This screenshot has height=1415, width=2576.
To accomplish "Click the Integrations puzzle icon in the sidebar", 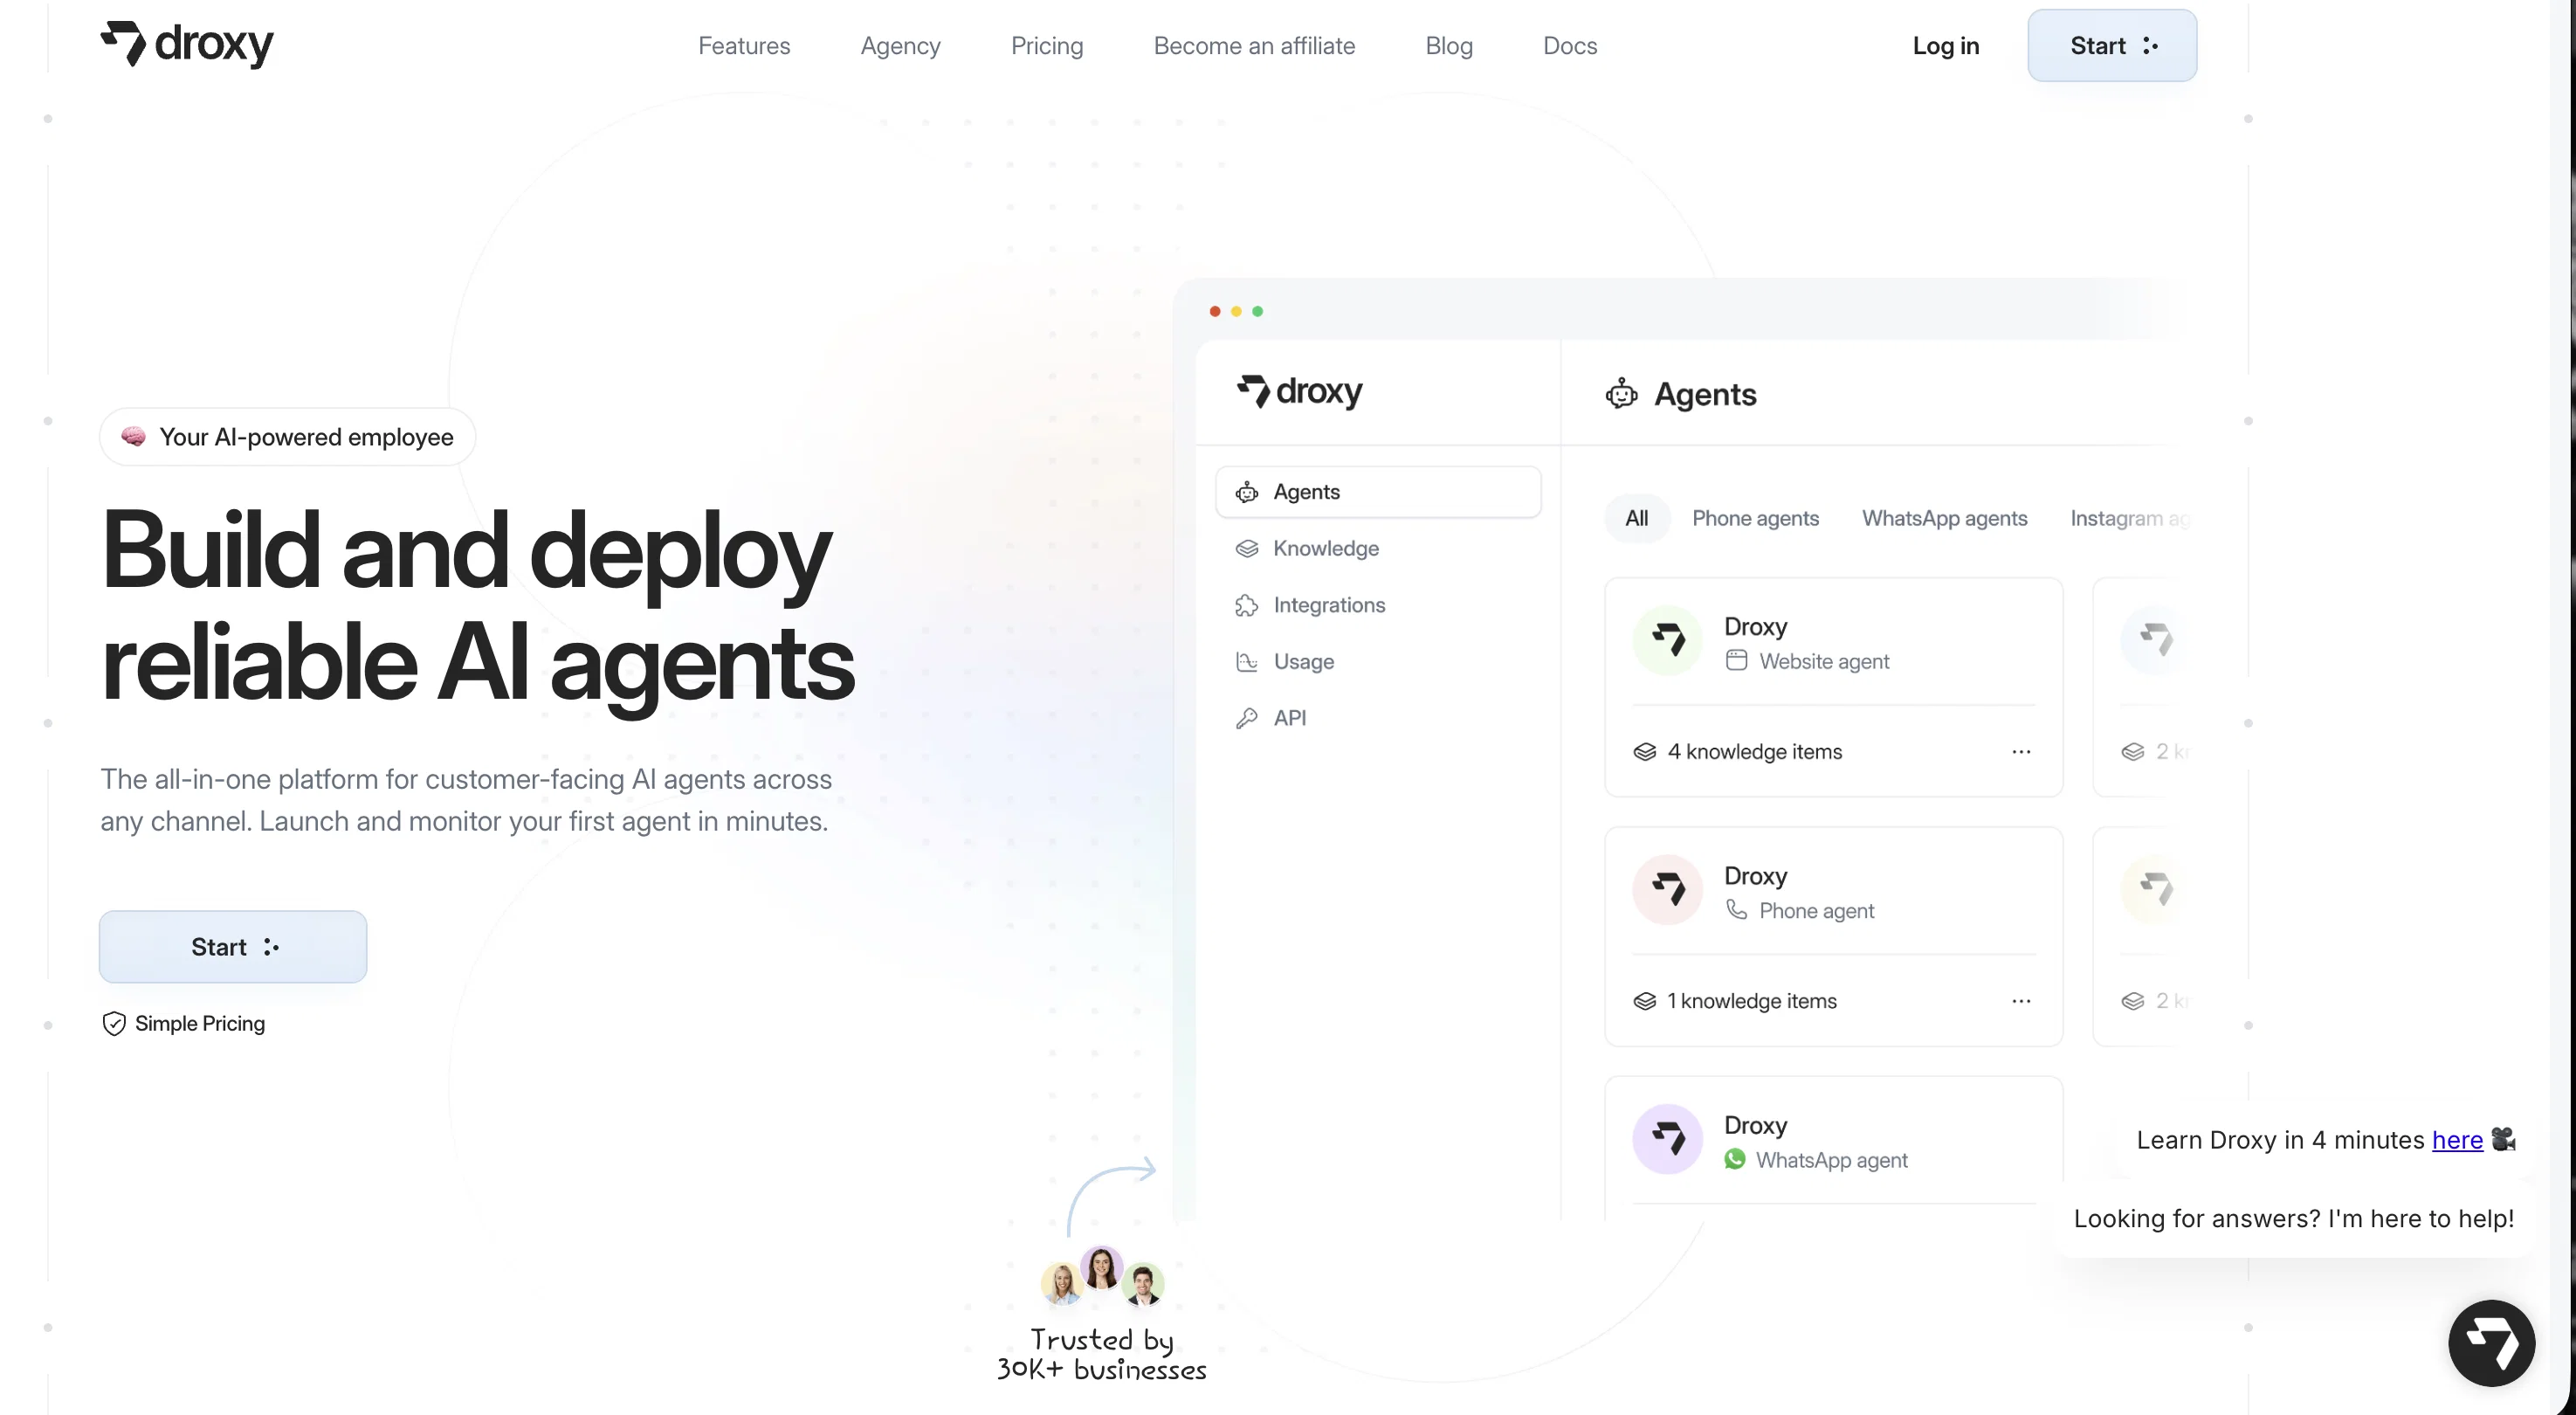I will [1247, 605].
